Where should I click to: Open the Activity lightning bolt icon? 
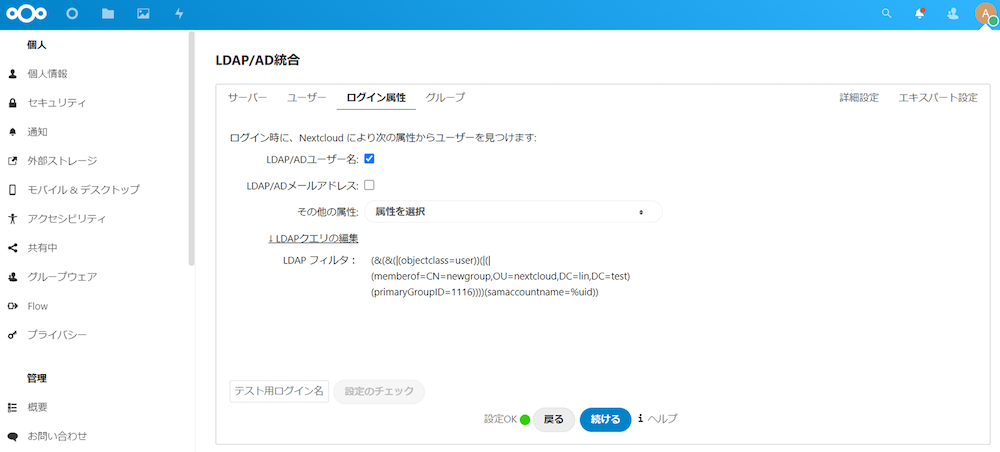tap(179, 13)
